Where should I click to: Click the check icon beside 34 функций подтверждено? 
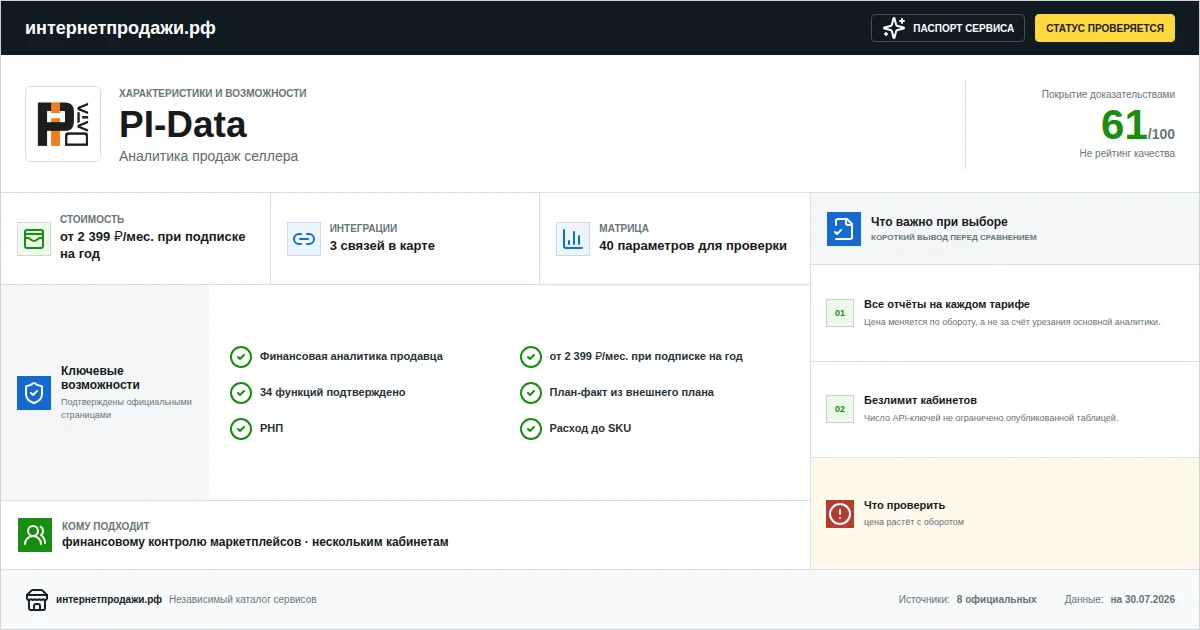click(241, 393)
